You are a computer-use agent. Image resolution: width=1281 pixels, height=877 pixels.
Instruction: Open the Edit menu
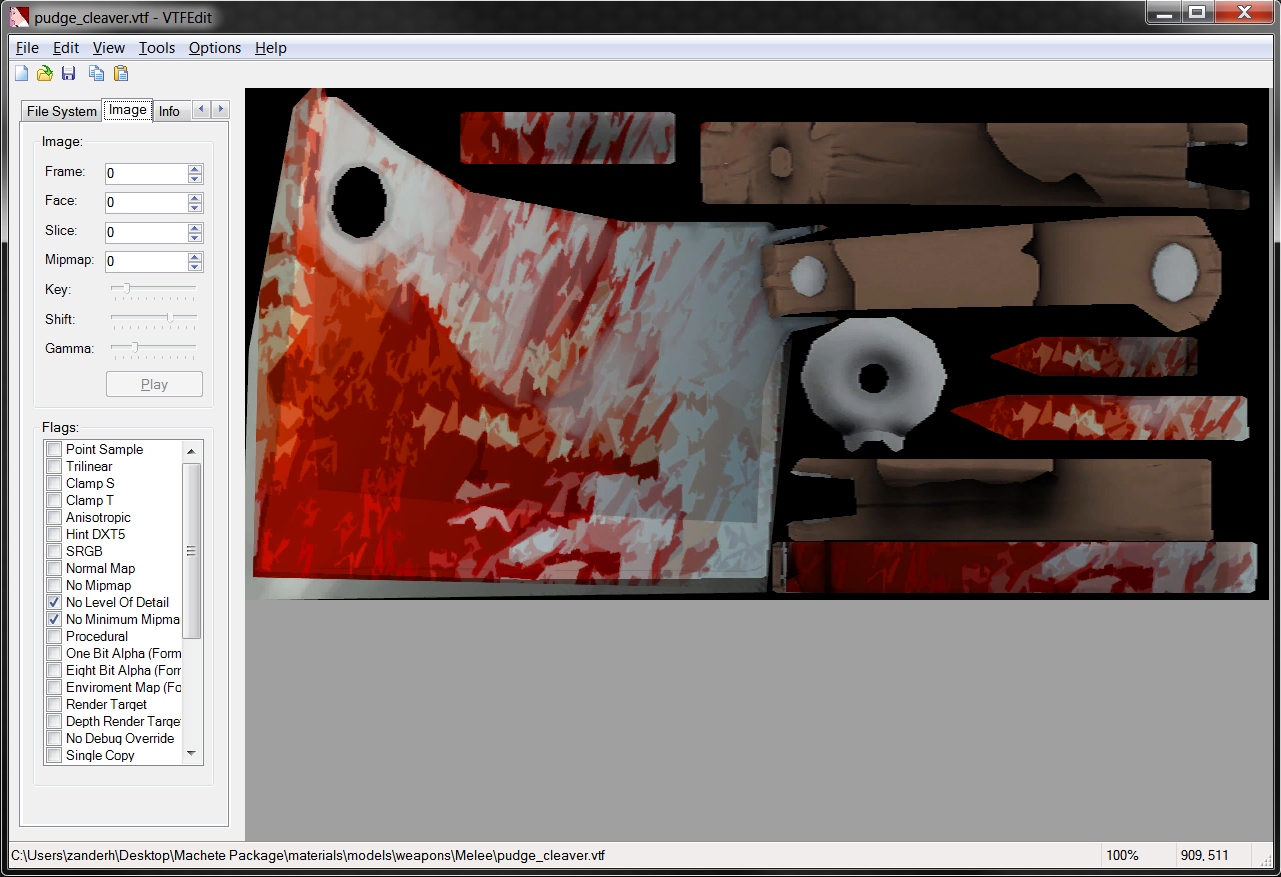66,48
